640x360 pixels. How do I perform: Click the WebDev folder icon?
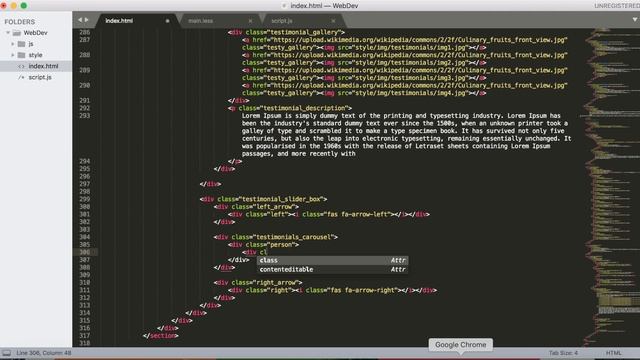click(x=17, y=33)
